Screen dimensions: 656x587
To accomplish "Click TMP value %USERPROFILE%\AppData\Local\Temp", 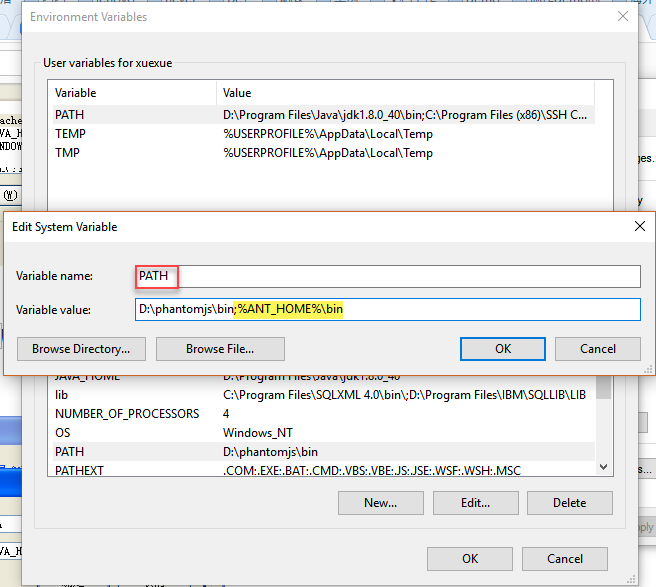I will 328,153.
